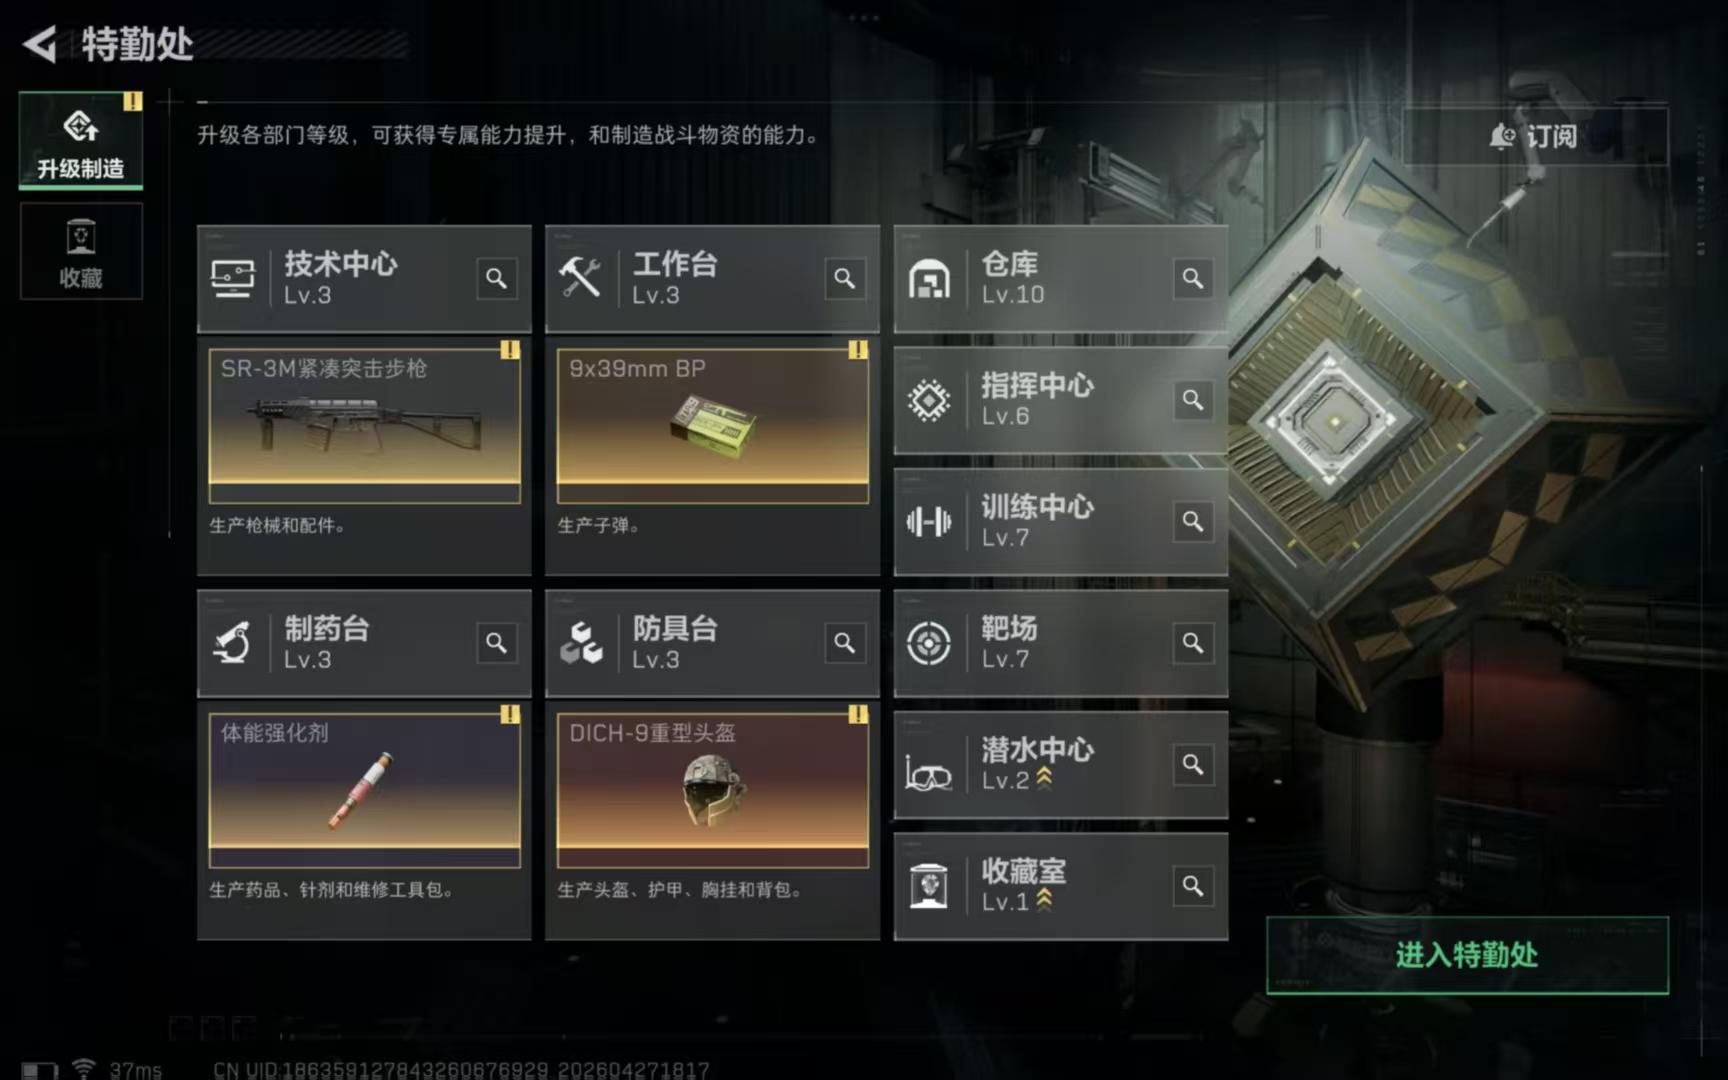Open magnifier details for 工作台
Viewport: 1728px width, 1080px height.
[844, 278]
